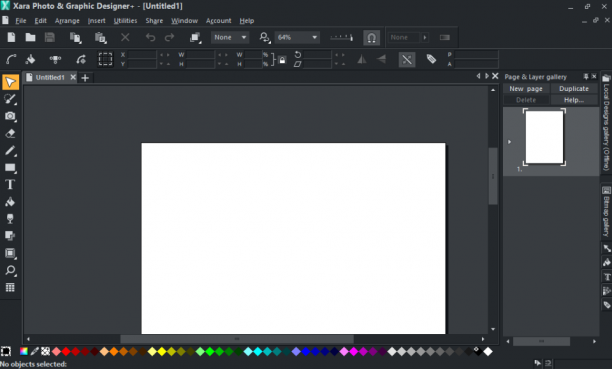Click the Flip vertical icon

[381, 59]
